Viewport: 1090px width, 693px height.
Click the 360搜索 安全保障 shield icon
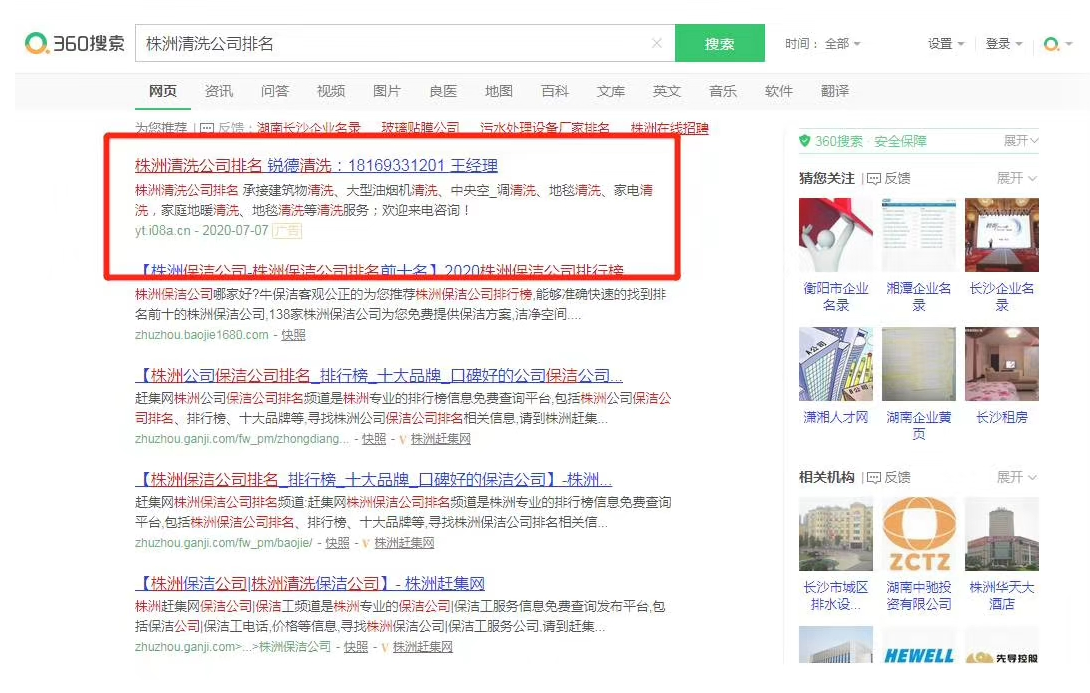tap(804, 141)
